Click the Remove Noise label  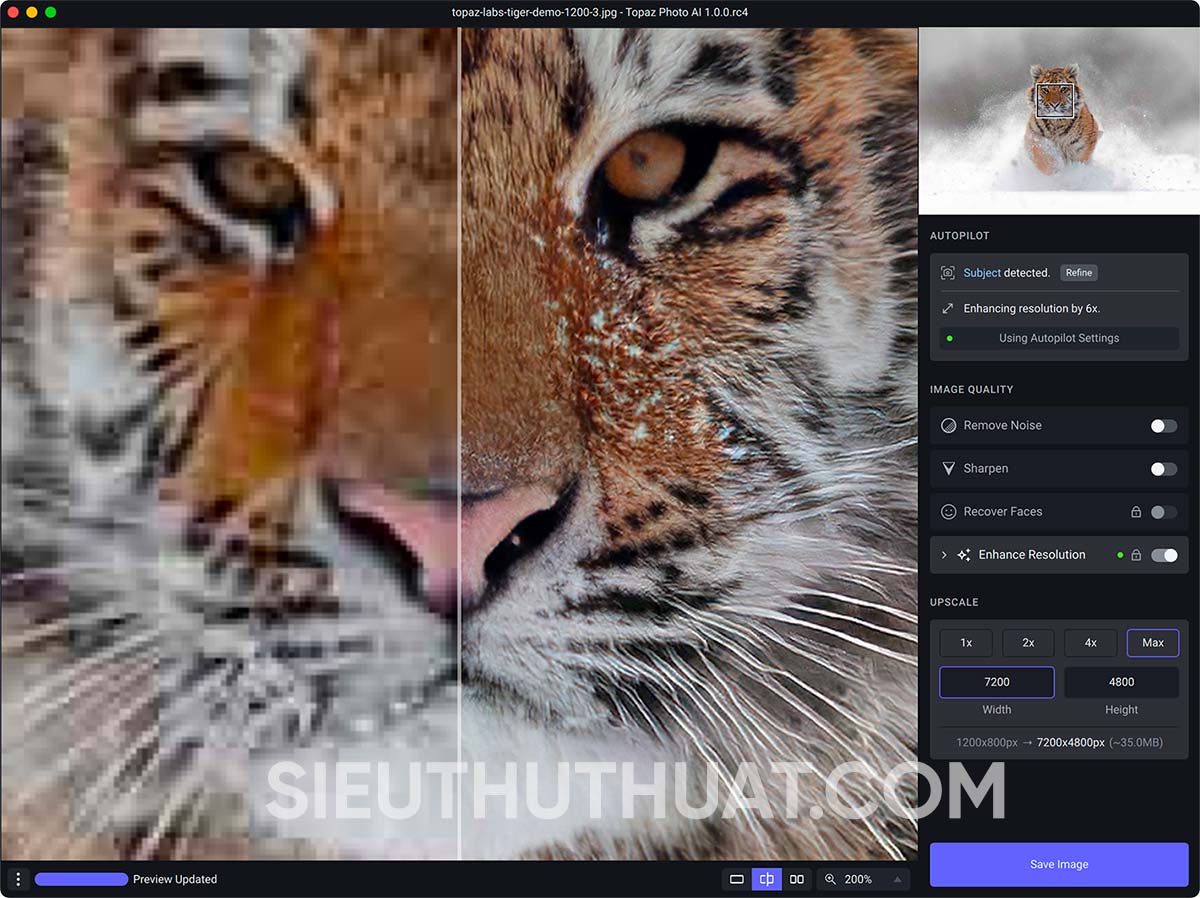[1002, 425]
